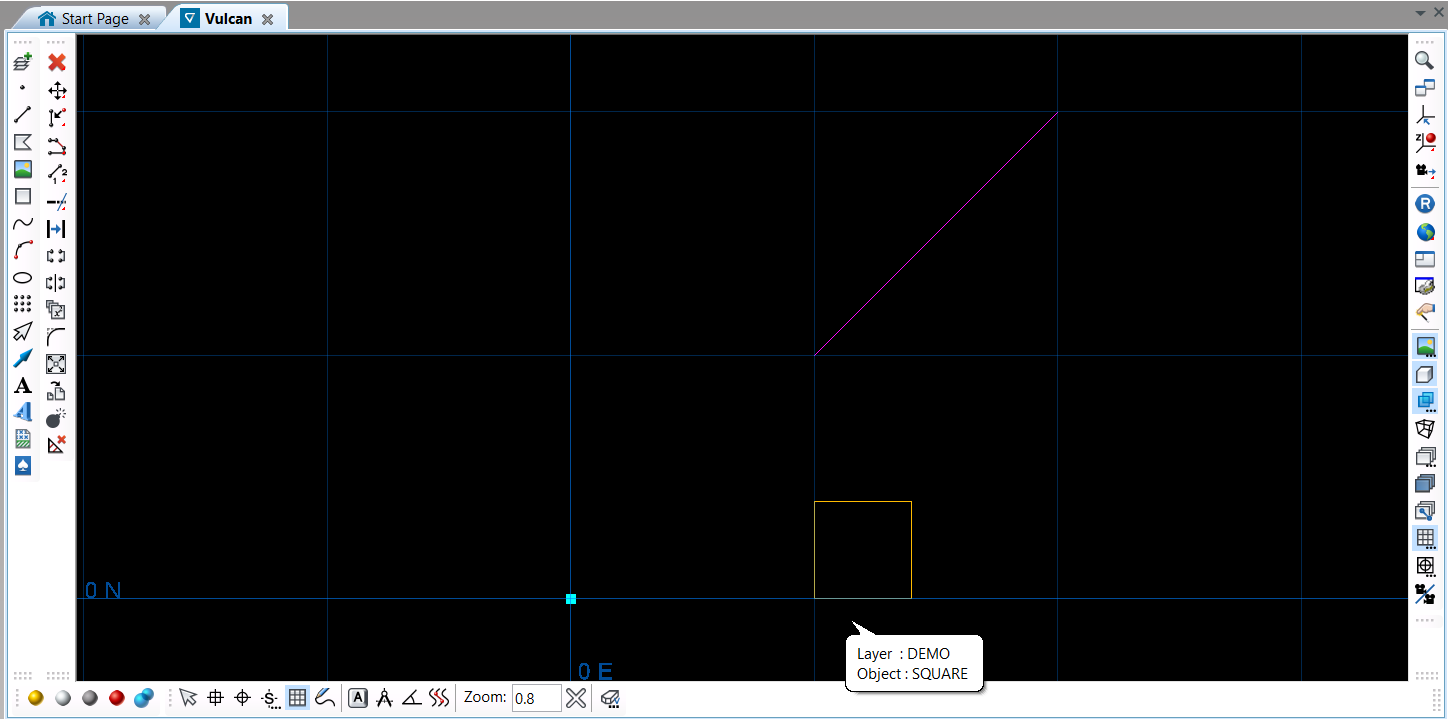Screen dimensions: 1448x719
Task: Select the ellipse creation tool
Action: coord(23,277)
